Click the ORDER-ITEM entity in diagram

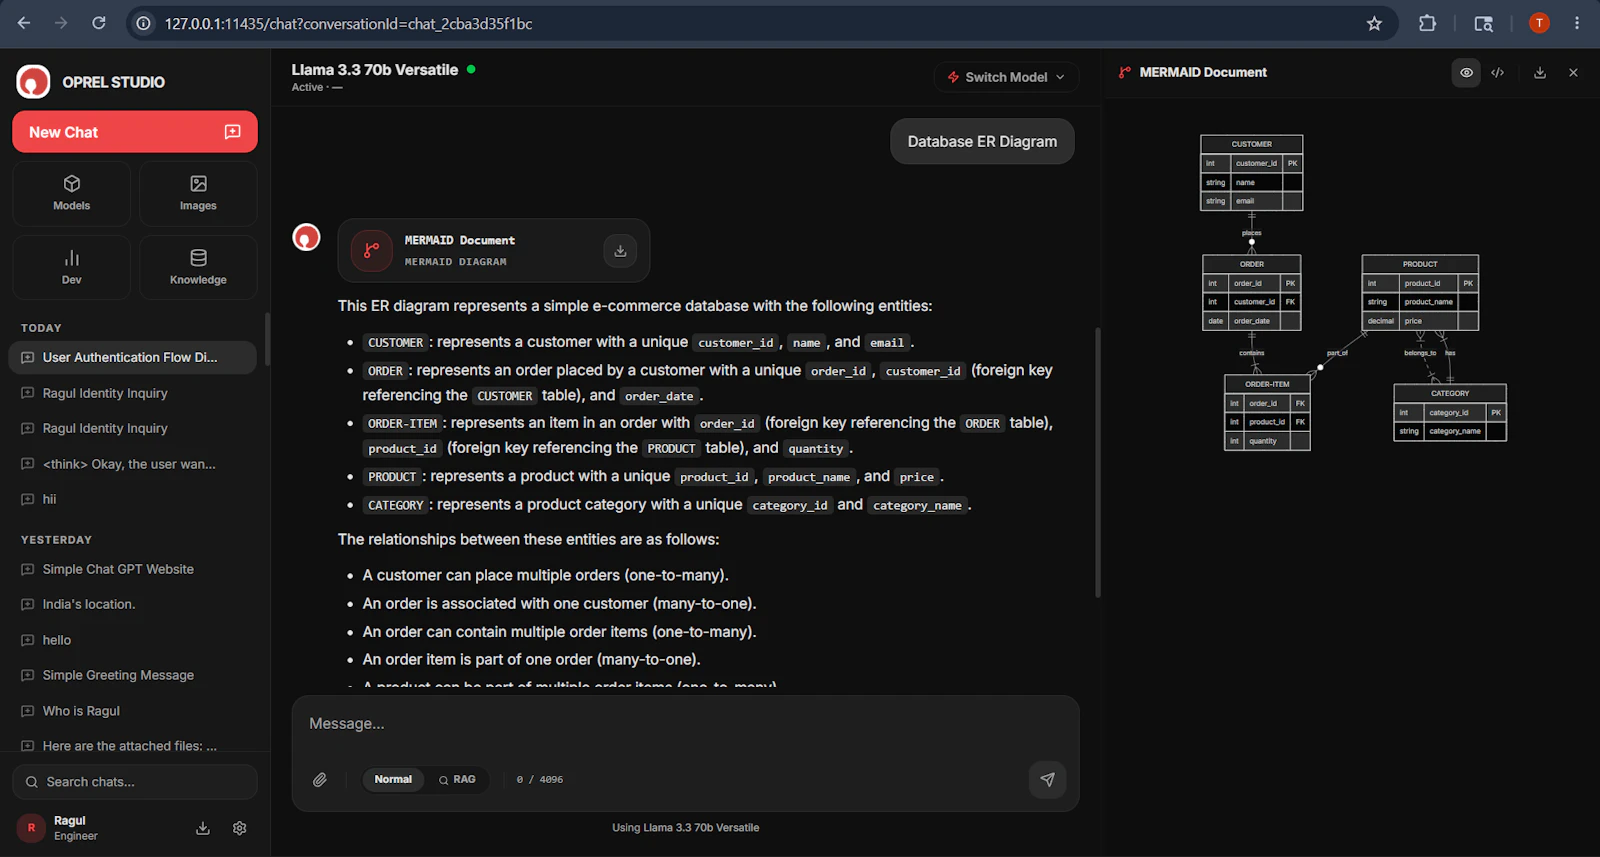click(1267, 412)
